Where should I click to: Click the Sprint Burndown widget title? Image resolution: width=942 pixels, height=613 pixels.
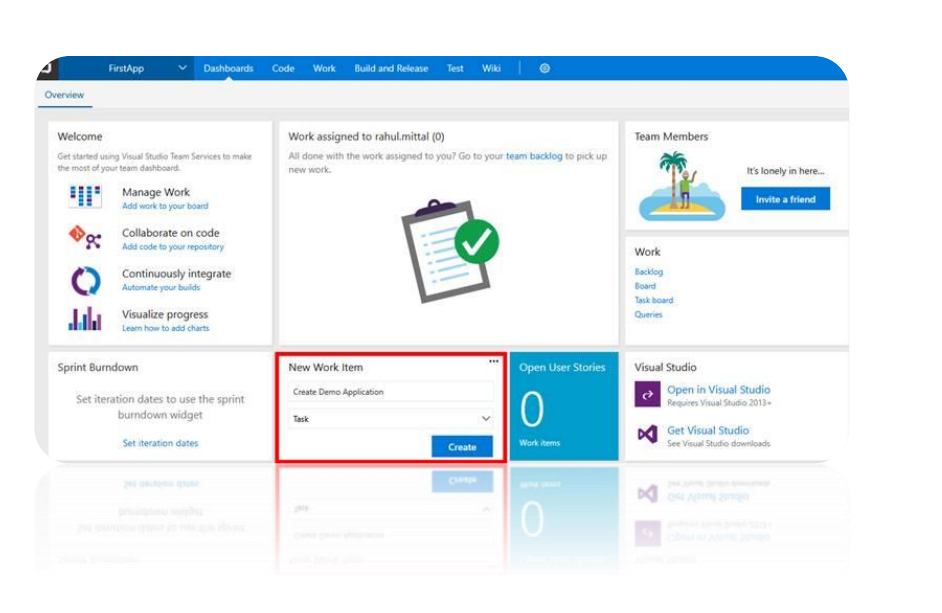(98, 367)
